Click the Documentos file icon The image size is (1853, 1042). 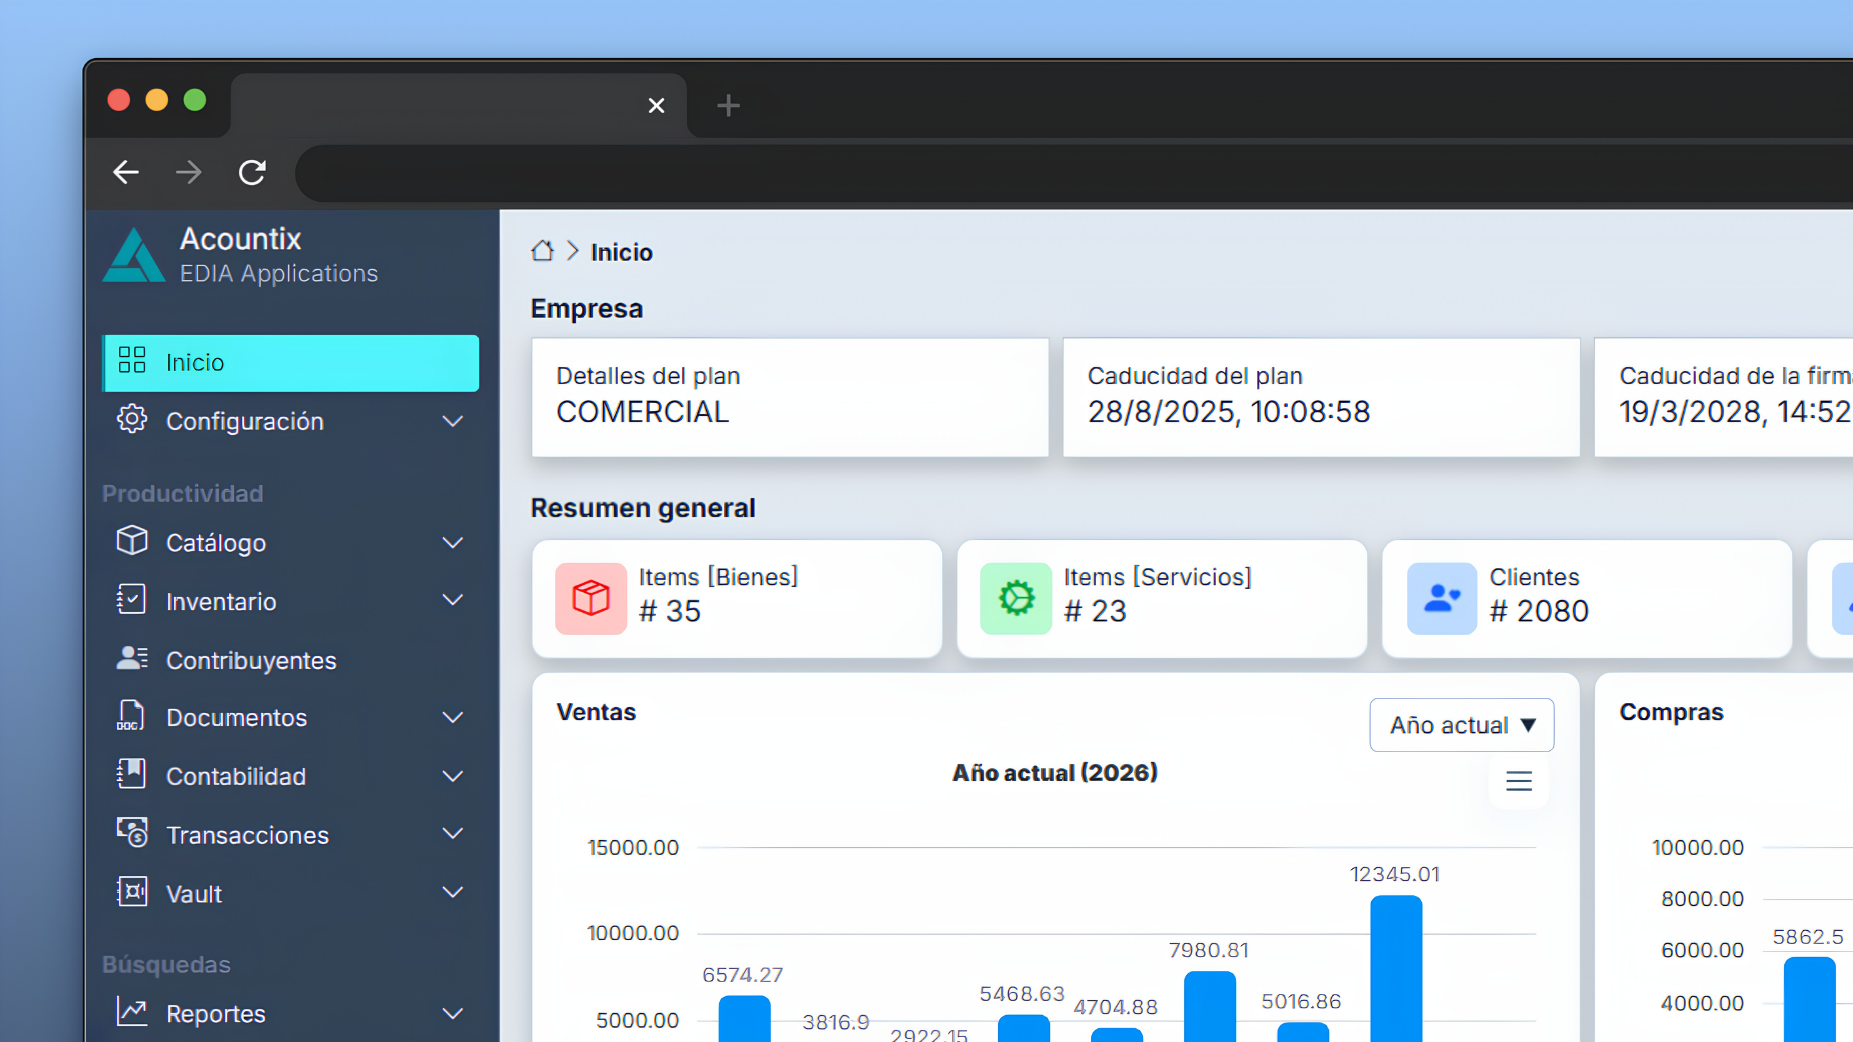(x=131, y=716)
